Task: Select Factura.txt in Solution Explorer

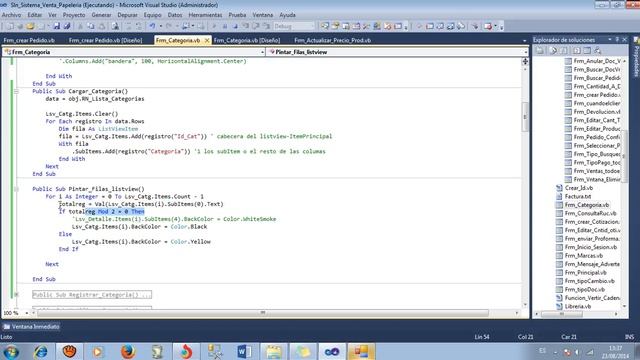Action: click(x=578, y=196)
